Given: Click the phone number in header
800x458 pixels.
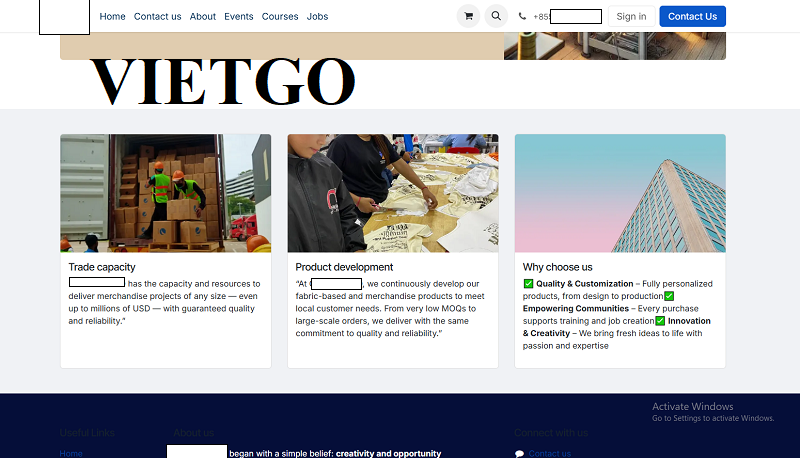Looking at the screenshot, I should (568, 16).
